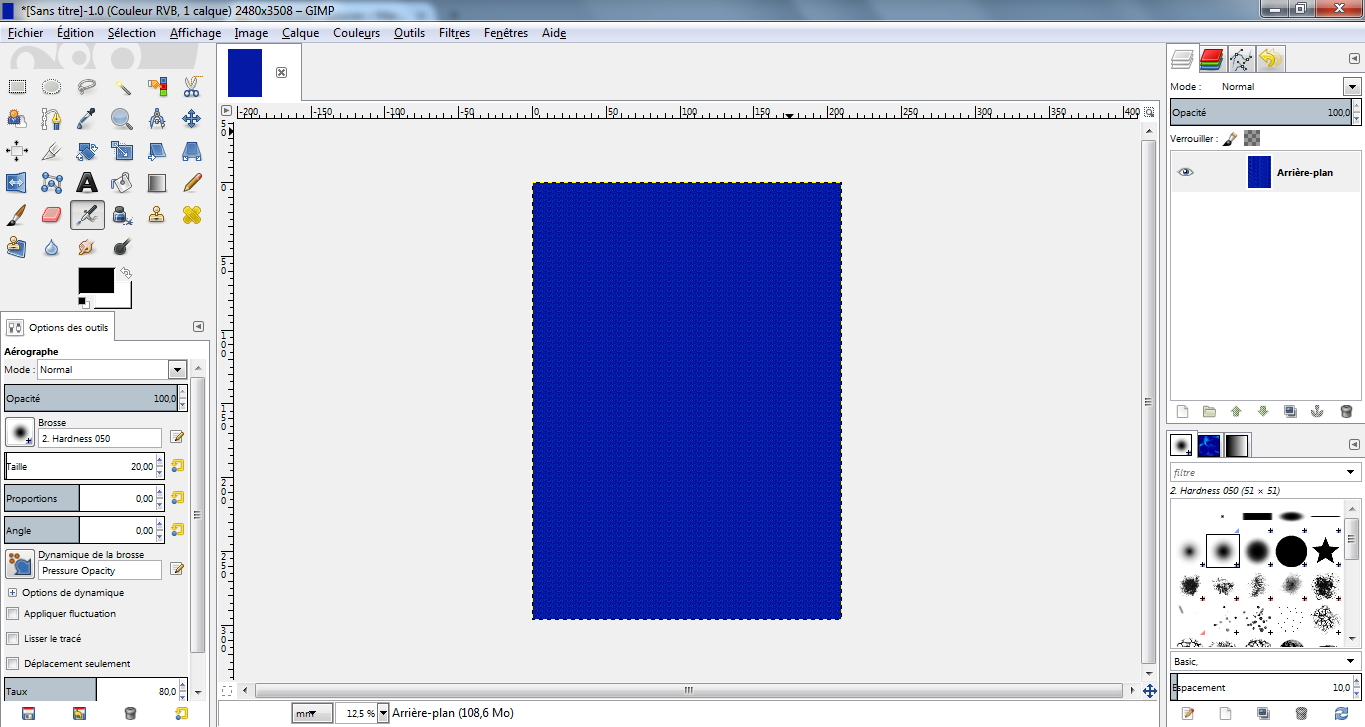This screenshot has height=727, width=1365.
Task: Select the Scissors selection tool
Action: tap(192, 87)
